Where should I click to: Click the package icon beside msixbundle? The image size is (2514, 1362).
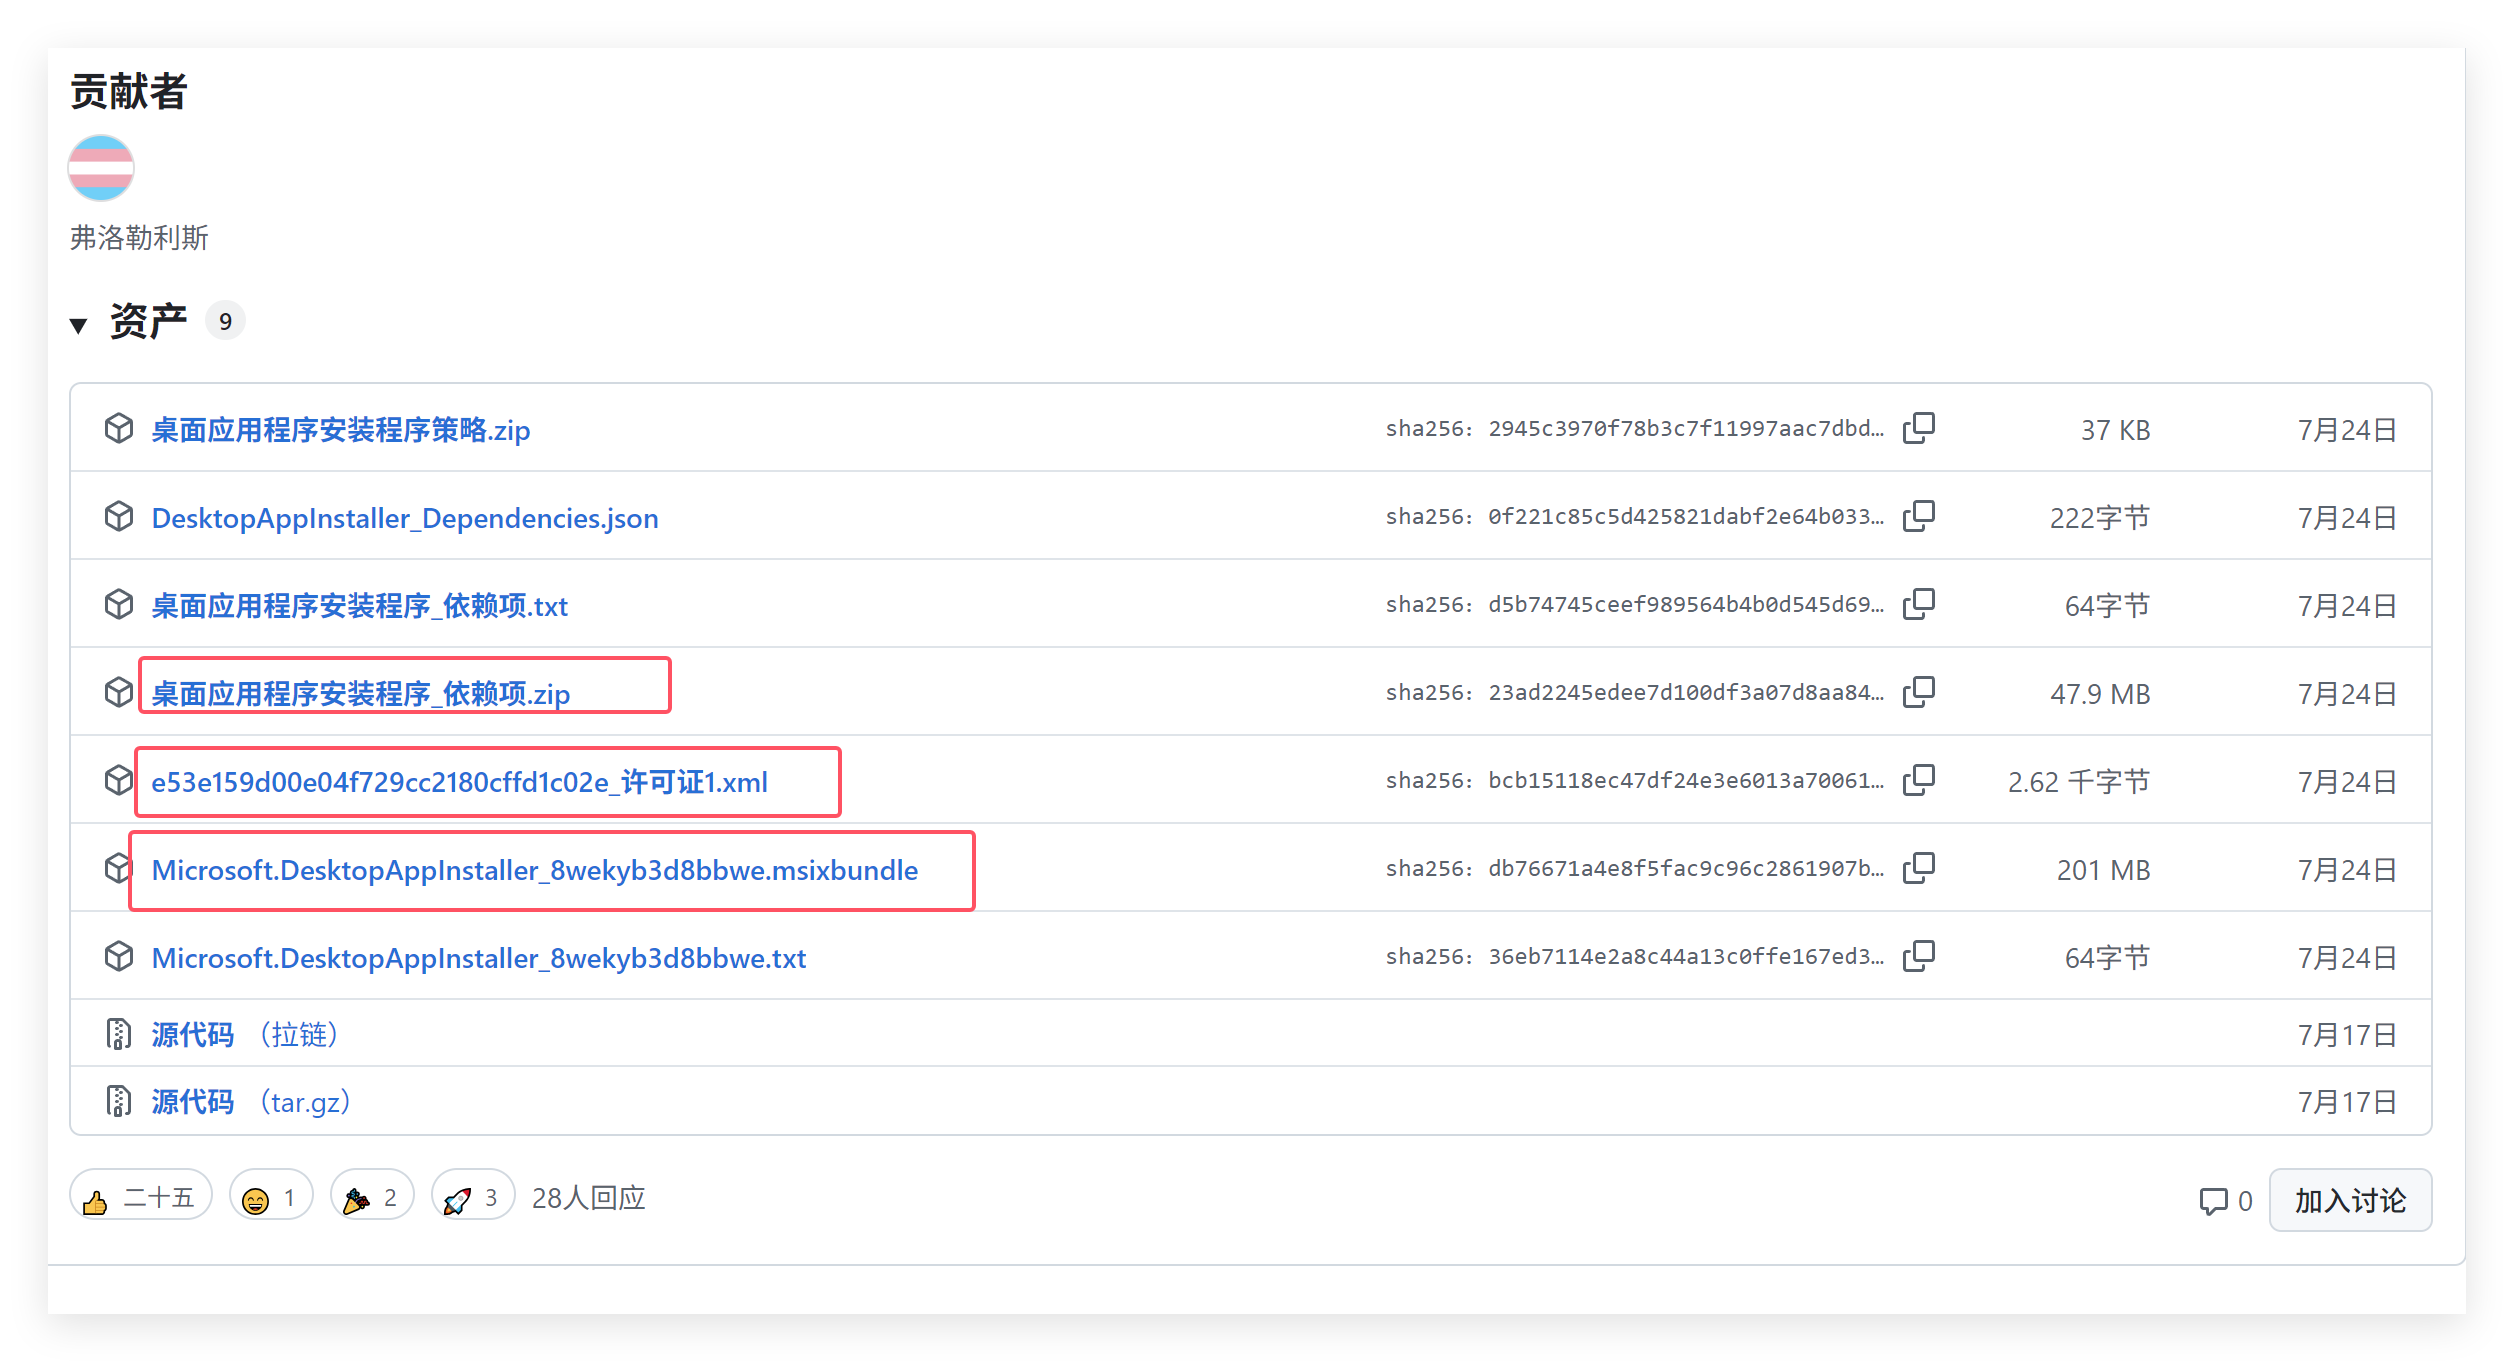click(118, 868)
